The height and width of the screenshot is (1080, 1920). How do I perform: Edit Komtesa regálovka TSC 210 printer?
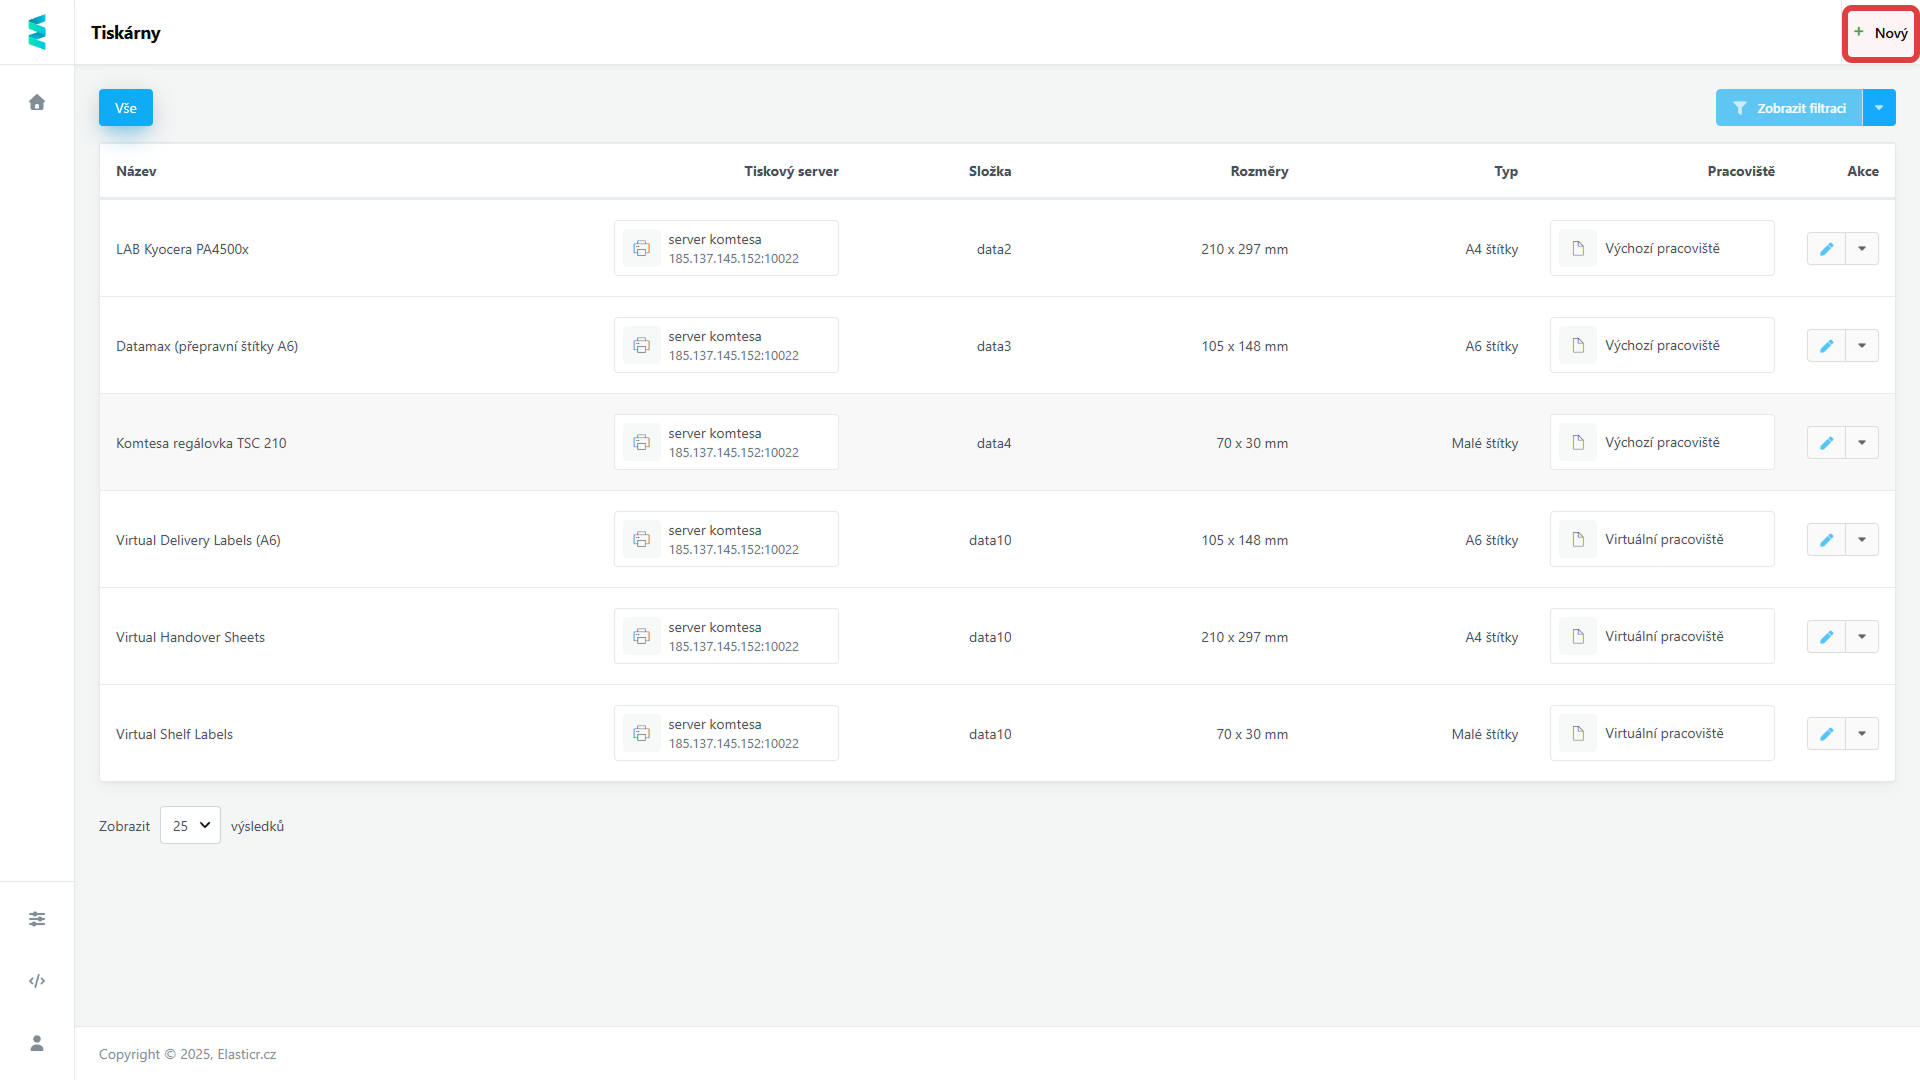pyautogui.click(x=1826, y=443)
